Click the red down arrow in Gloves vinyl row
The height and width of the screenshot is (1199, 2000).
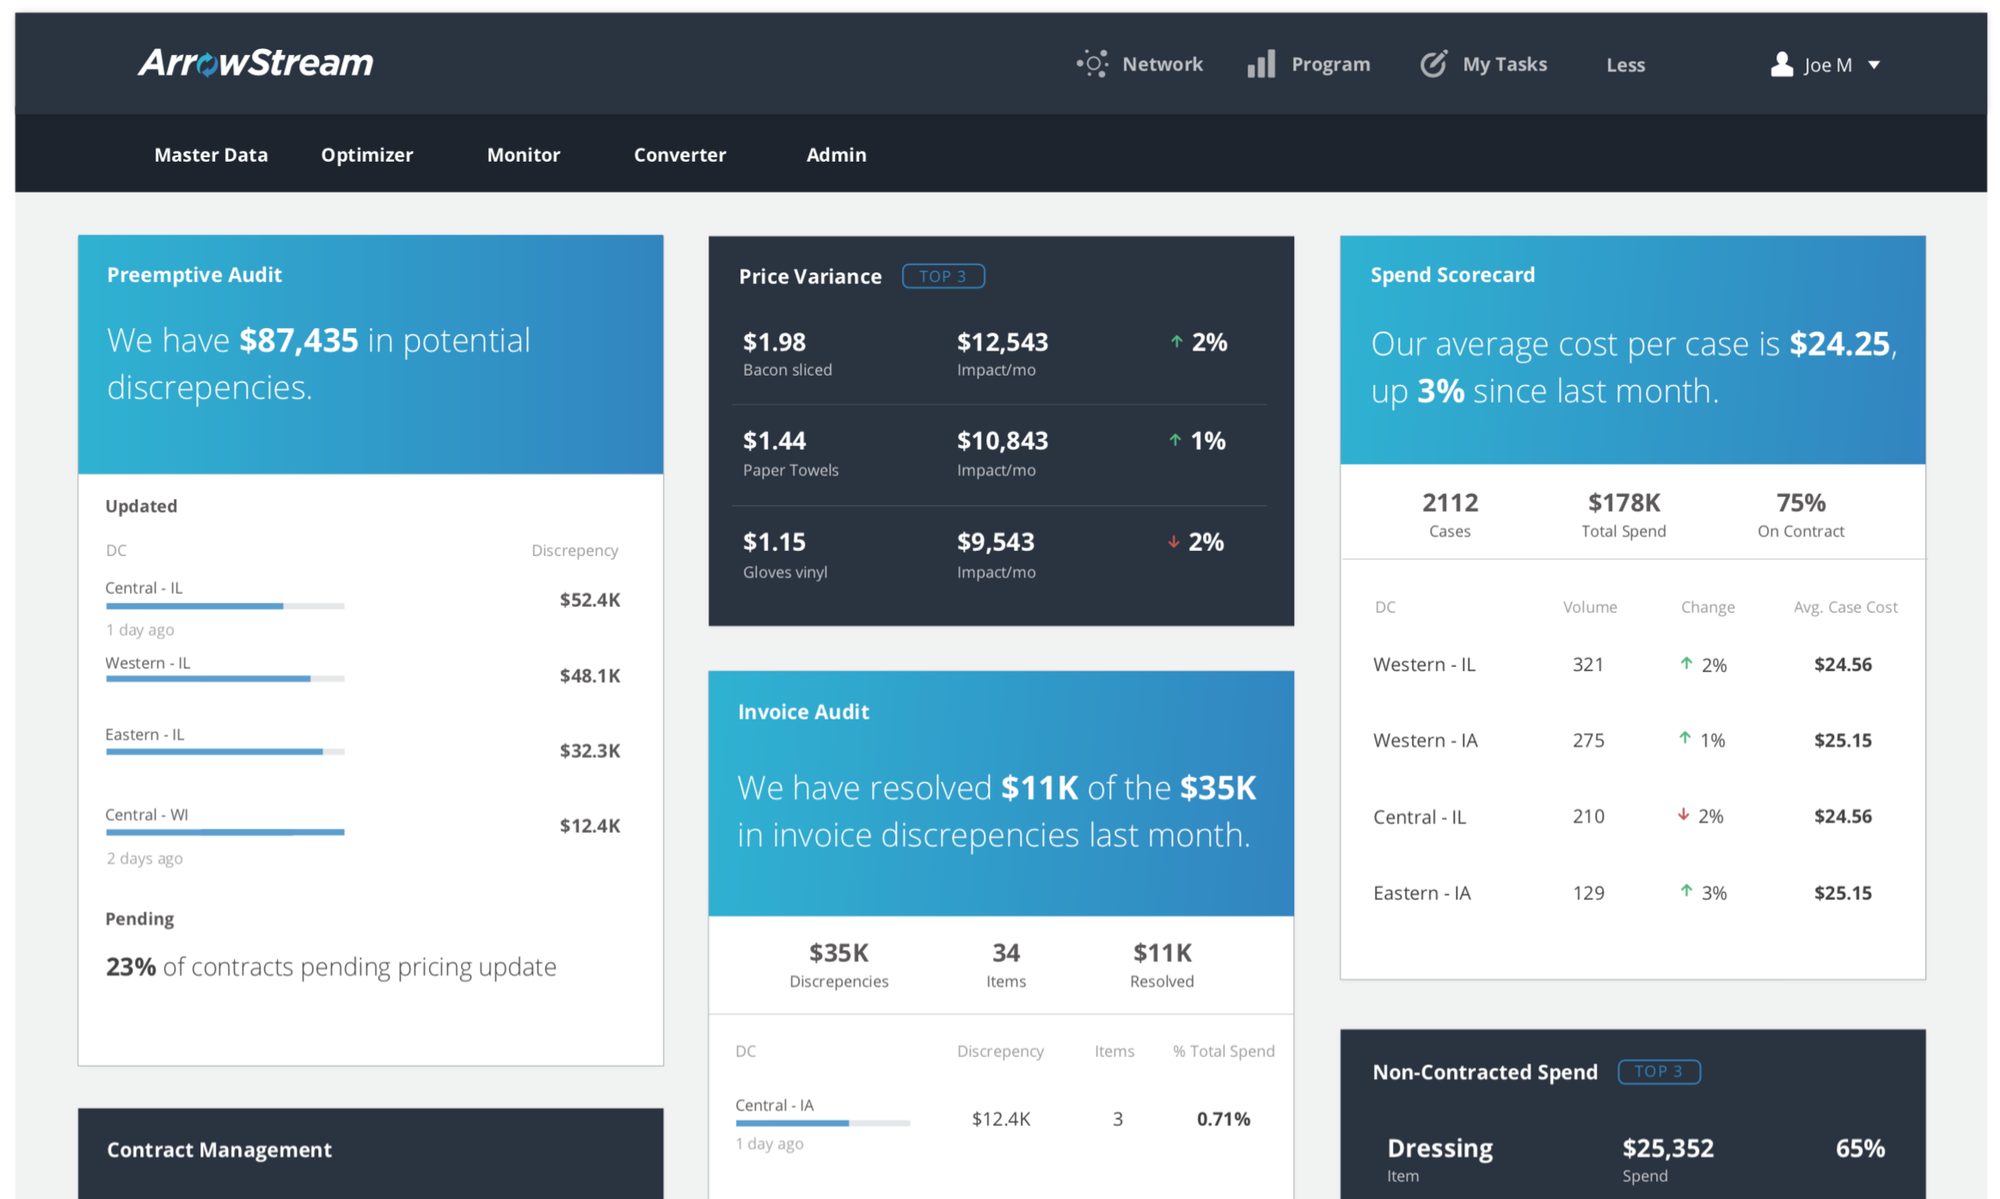(1174, 542)
